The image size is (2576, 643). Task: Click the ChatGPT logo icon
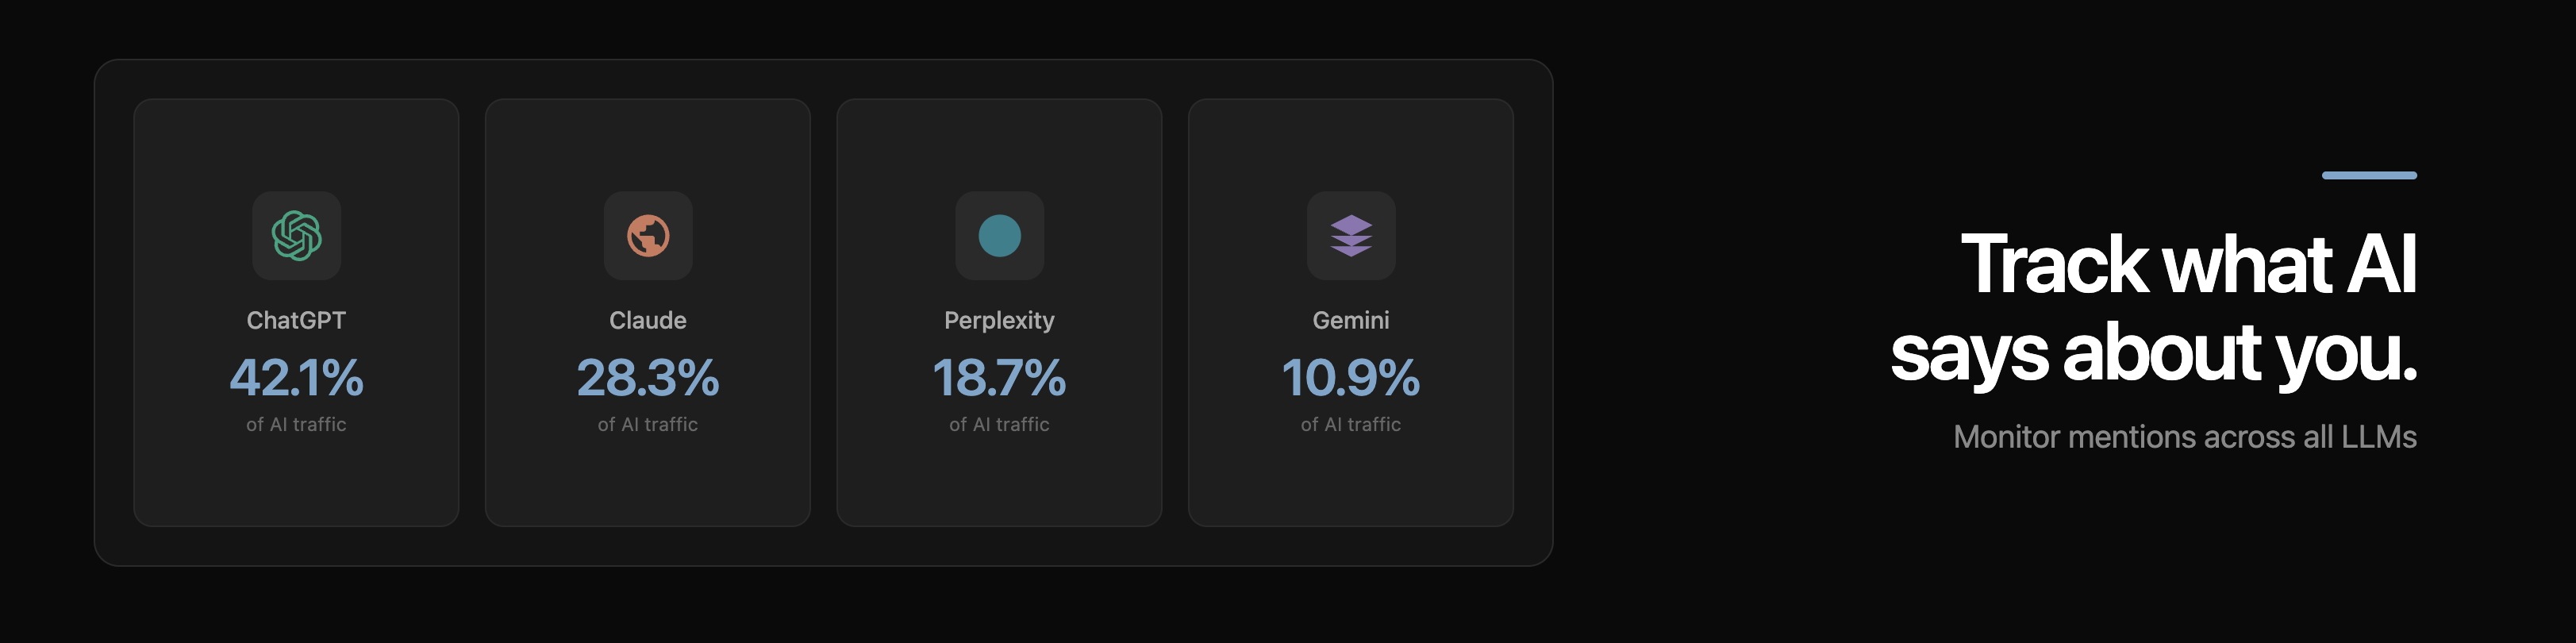[x=297, y=236]
